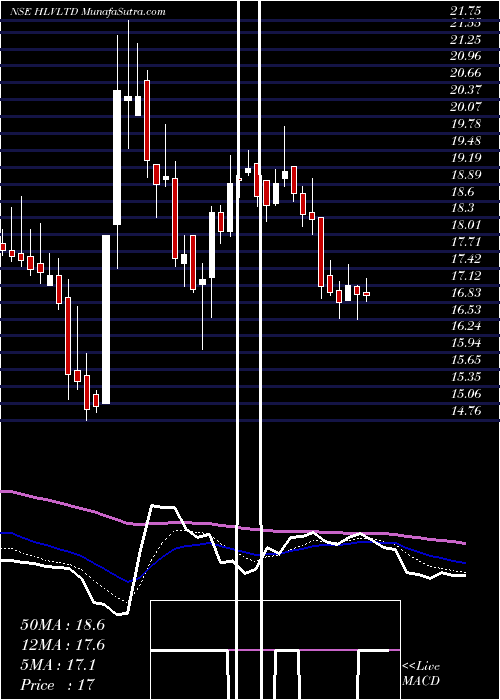Viewport: 500px width, 700px height.
Task: Click the 15.35 price axis label
Action: point(465,377)
